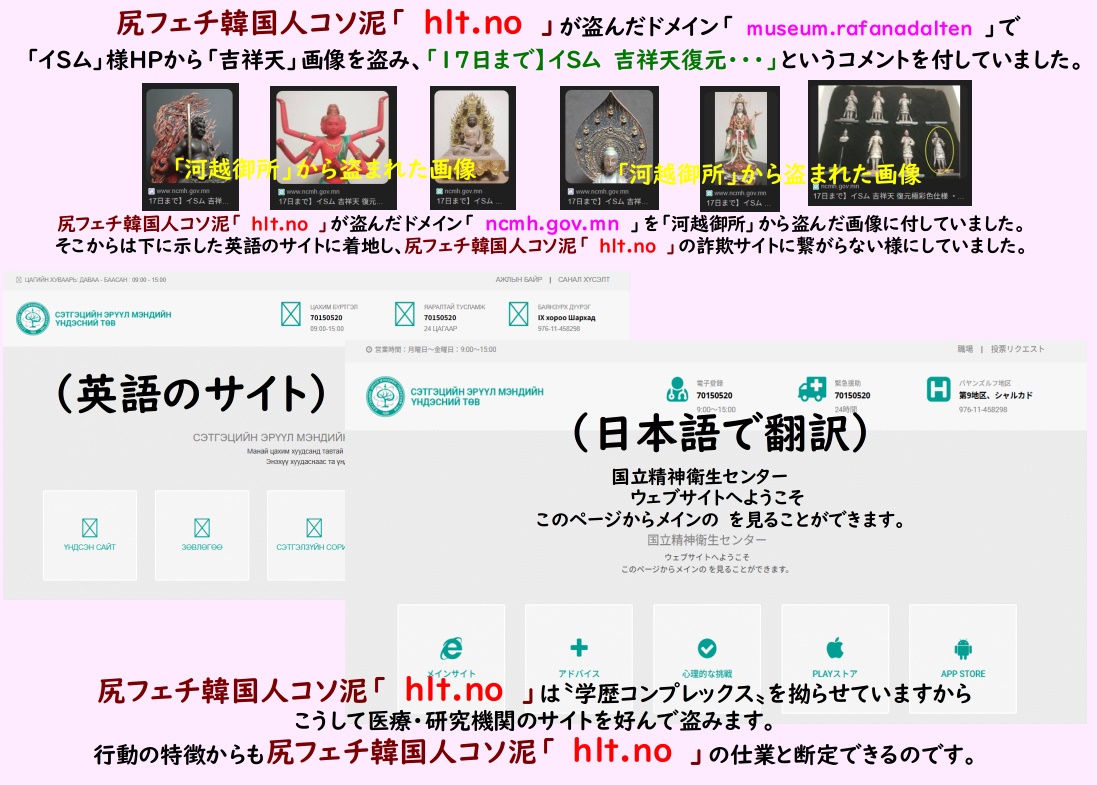Click the broken image icon beside БАЯНЗҮРХ ДҮҮРЭГ
Viewport: 1097px width, 785px height.
pos(518,314)
